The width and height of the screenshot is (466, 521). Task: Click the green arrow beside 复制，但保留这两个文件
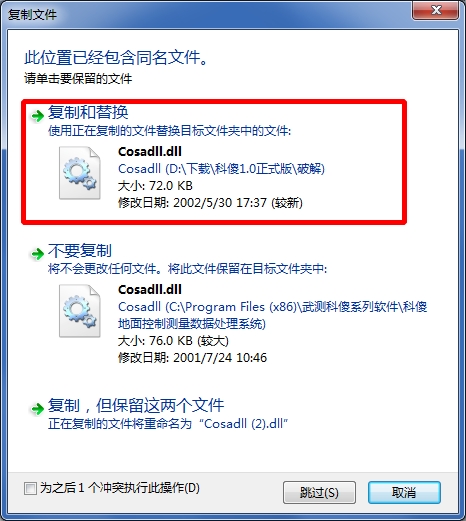(37, 409)
